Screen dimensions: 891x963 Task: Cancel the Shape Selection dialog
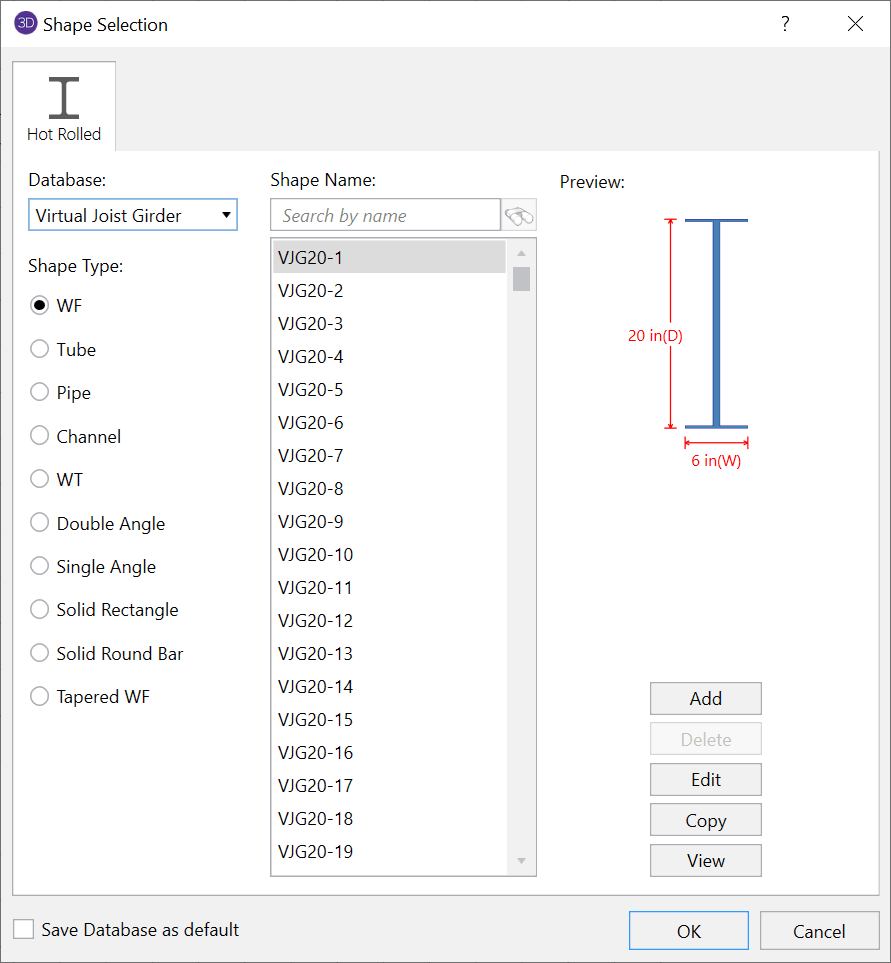pyautogui.click(x=819, y=930)
